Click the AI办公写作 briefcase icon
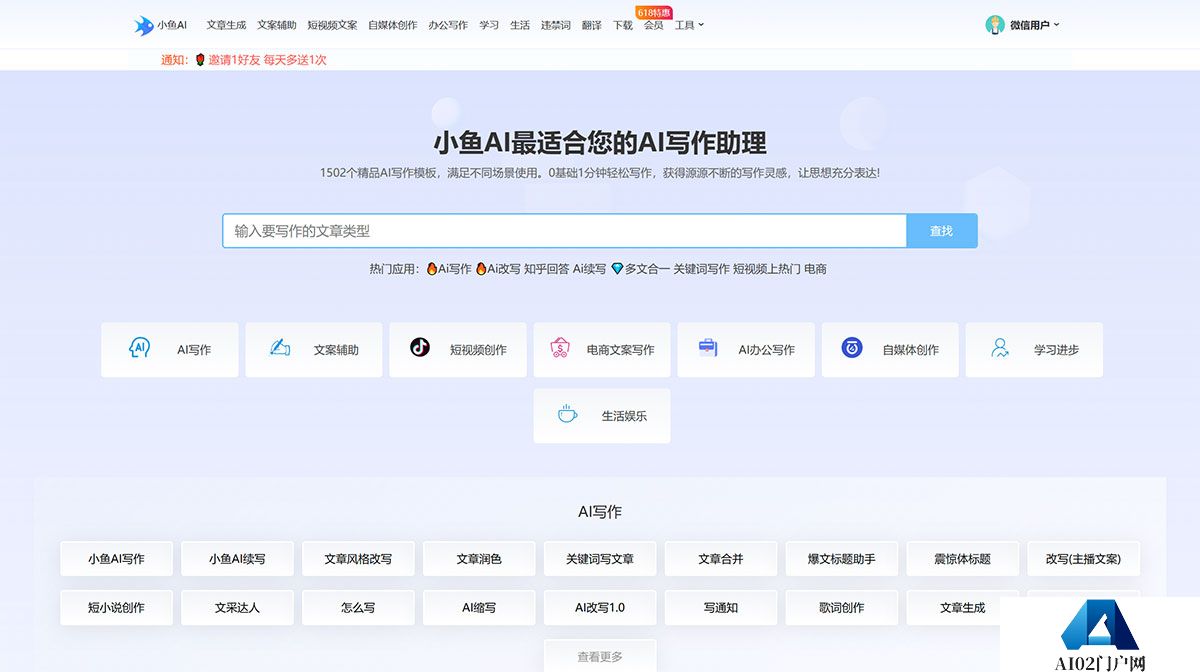The width and height of the screenshot is (1200, 672). pyautogui.click(x=708, y=348)
